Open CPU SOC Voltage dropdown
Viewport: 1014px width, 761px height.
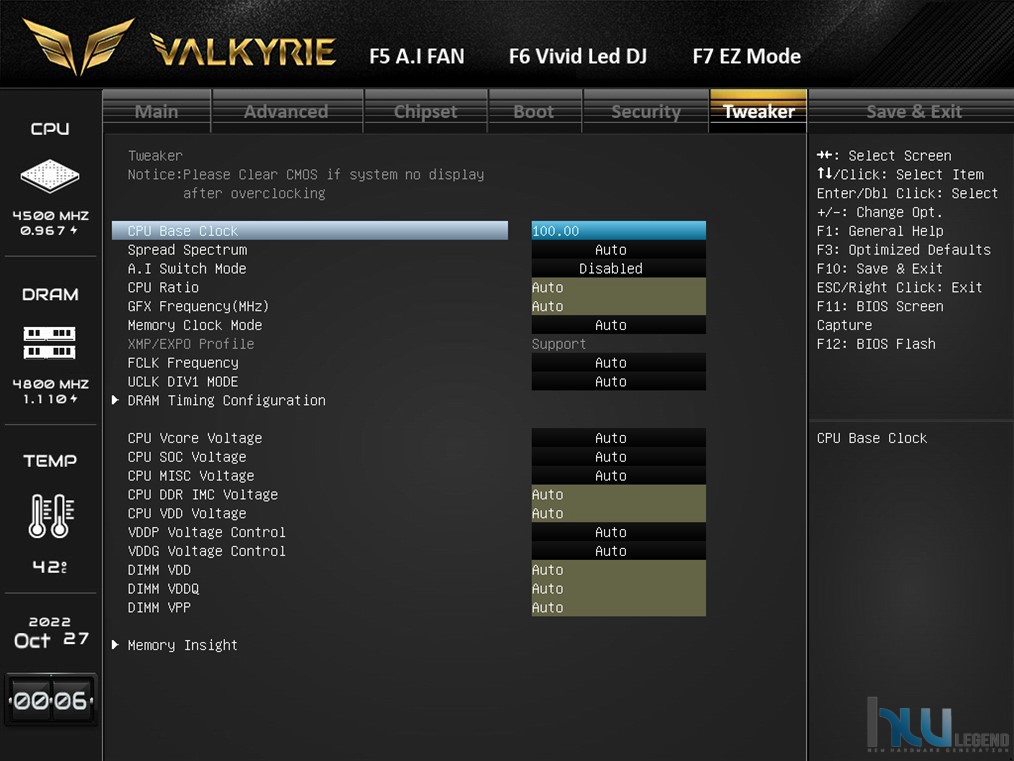coord(618,456)
